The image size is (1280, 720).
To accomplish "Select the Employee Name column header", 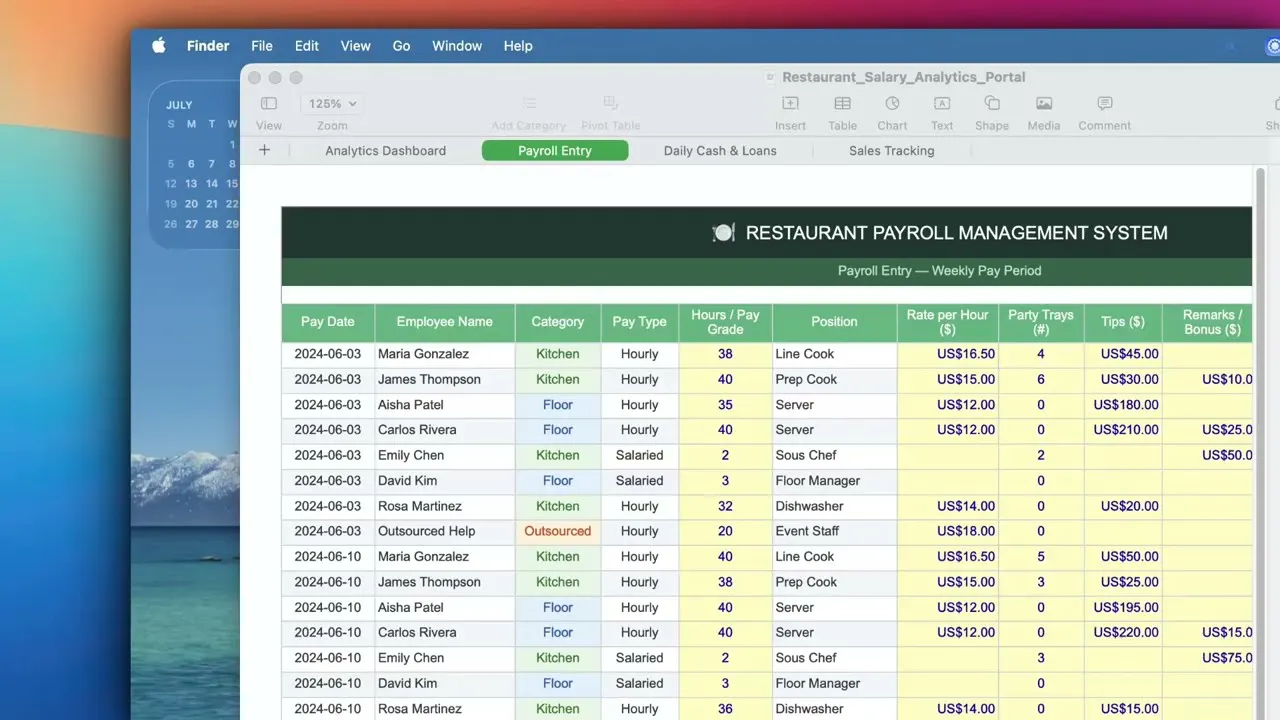I will pyautogui.click(x=445, y=322).
